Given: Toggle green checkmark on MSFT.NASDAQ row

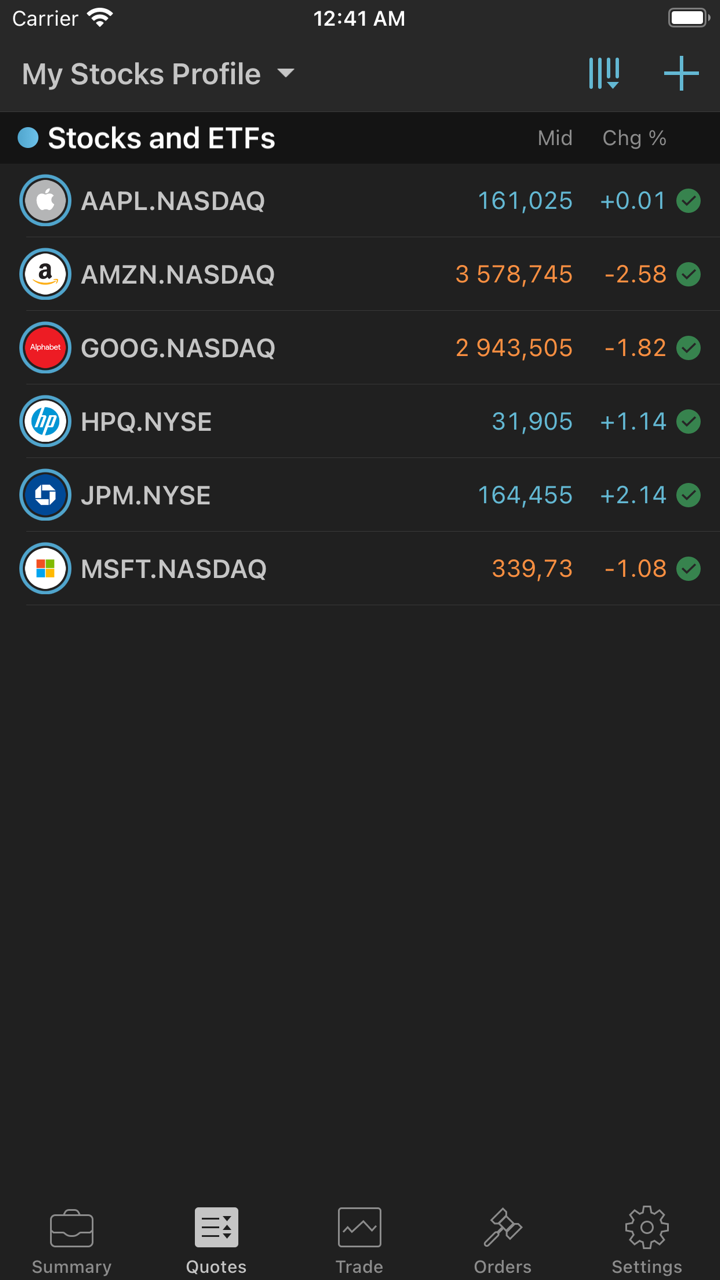Looking at the screenshot, I should point(688,569).
